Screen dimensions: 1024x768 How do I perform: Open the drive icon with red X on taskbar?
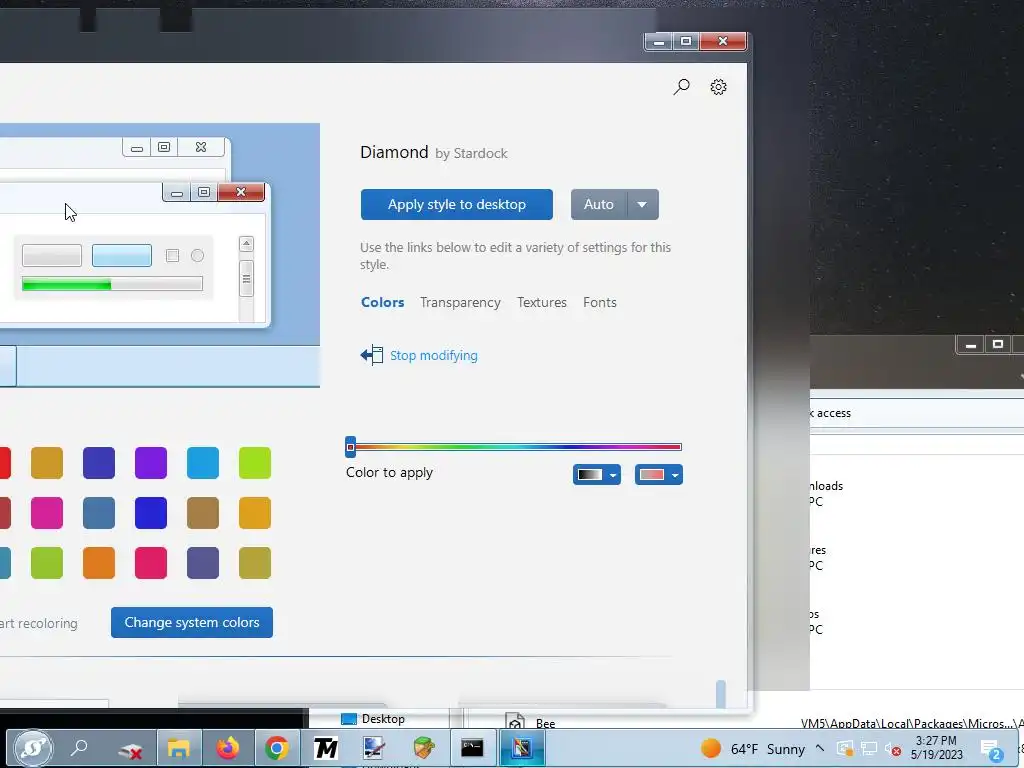[130, 748]
